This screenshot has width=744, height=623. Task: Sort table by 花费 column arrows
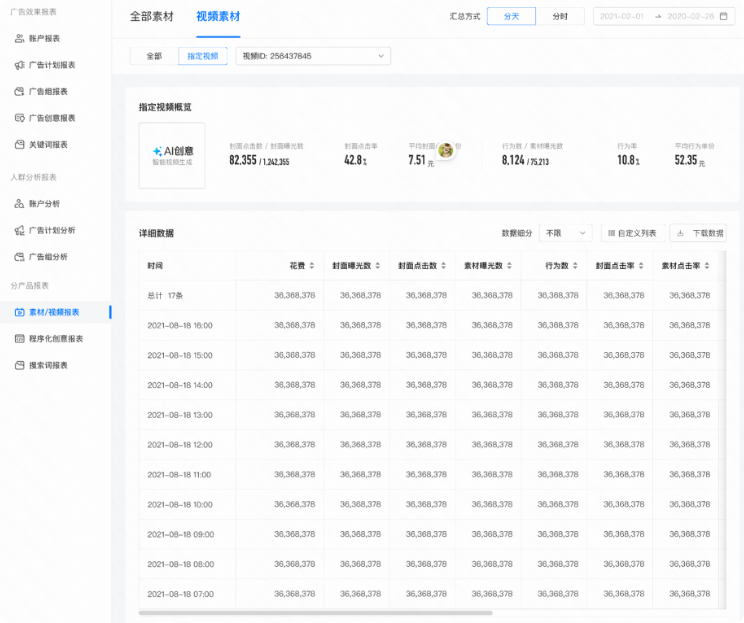pyautogui.click(x=312, y=266)
